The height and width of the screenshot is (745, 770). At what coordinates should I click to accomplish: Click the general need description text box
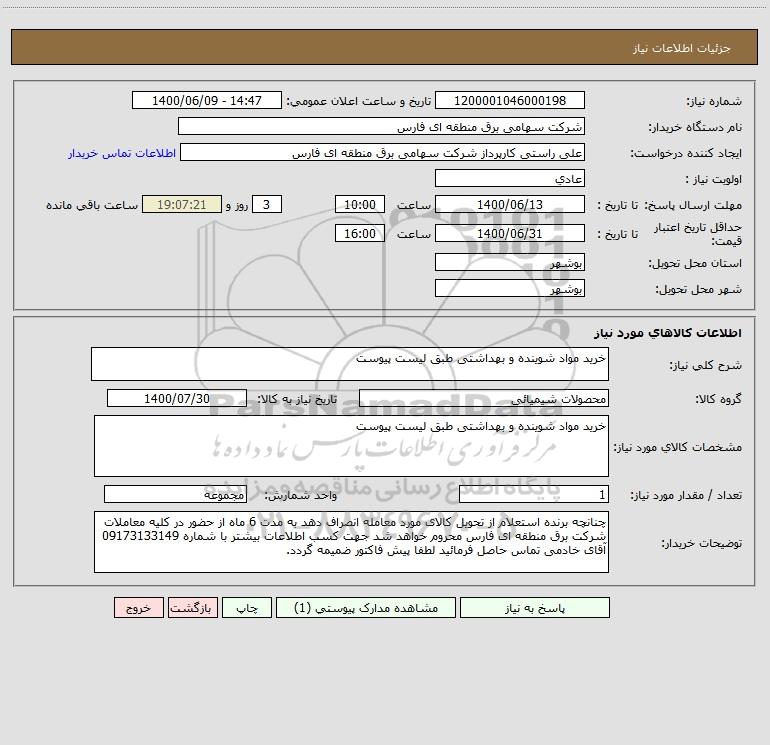(350, 364)
